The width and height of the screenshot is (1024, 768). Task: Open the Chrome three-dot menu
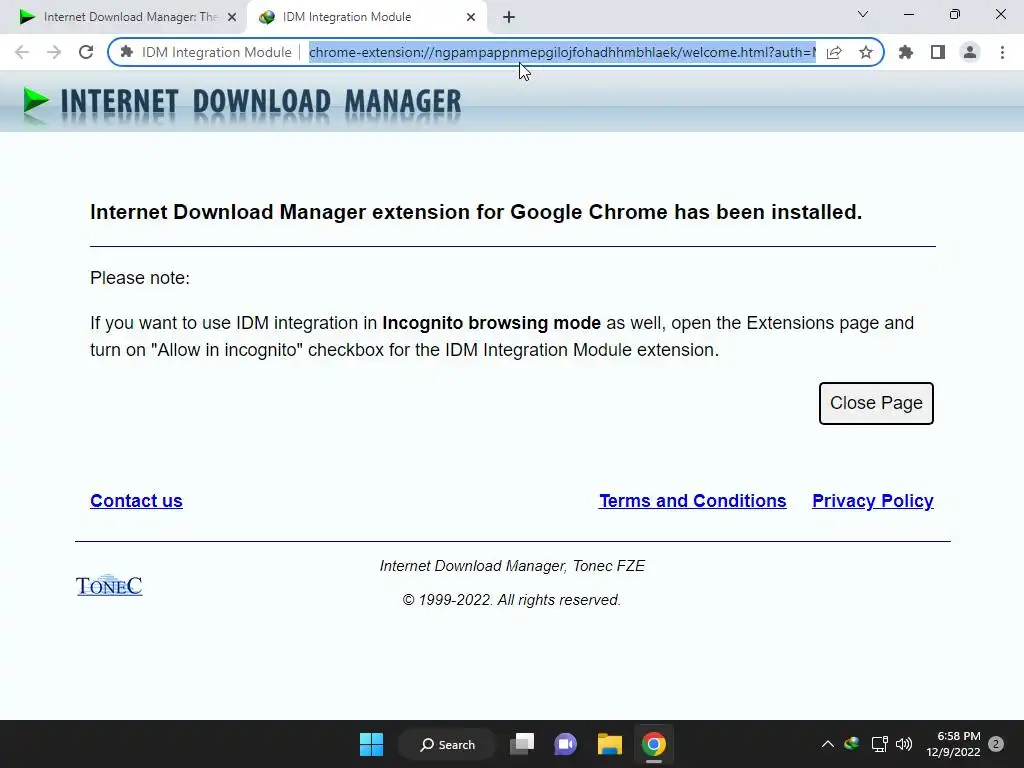[x=1002, y=52]
